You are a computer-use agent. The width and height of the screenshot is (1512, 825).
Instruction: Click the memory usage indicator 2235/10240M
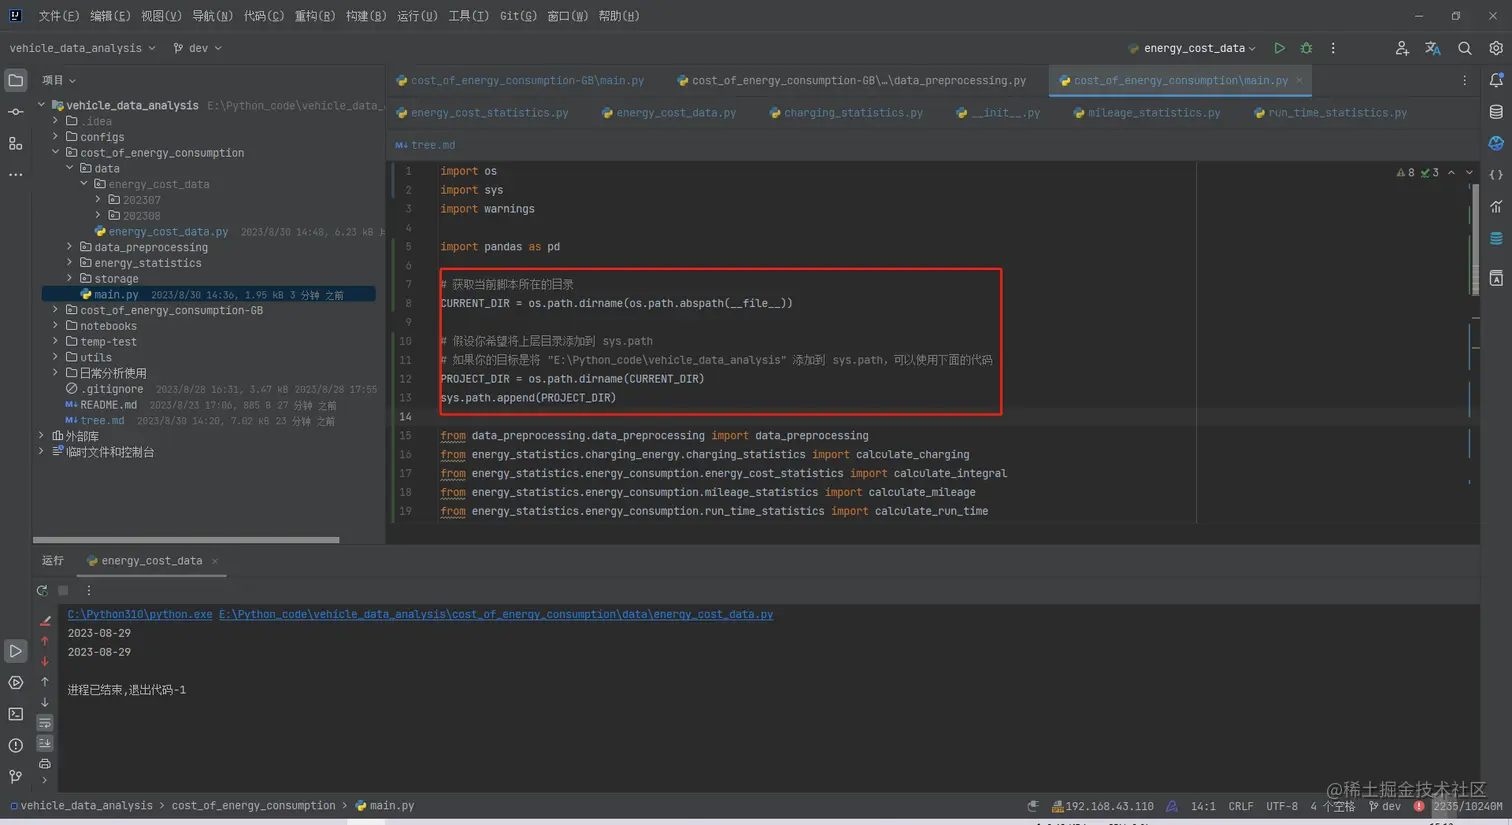coord(1468,806)
